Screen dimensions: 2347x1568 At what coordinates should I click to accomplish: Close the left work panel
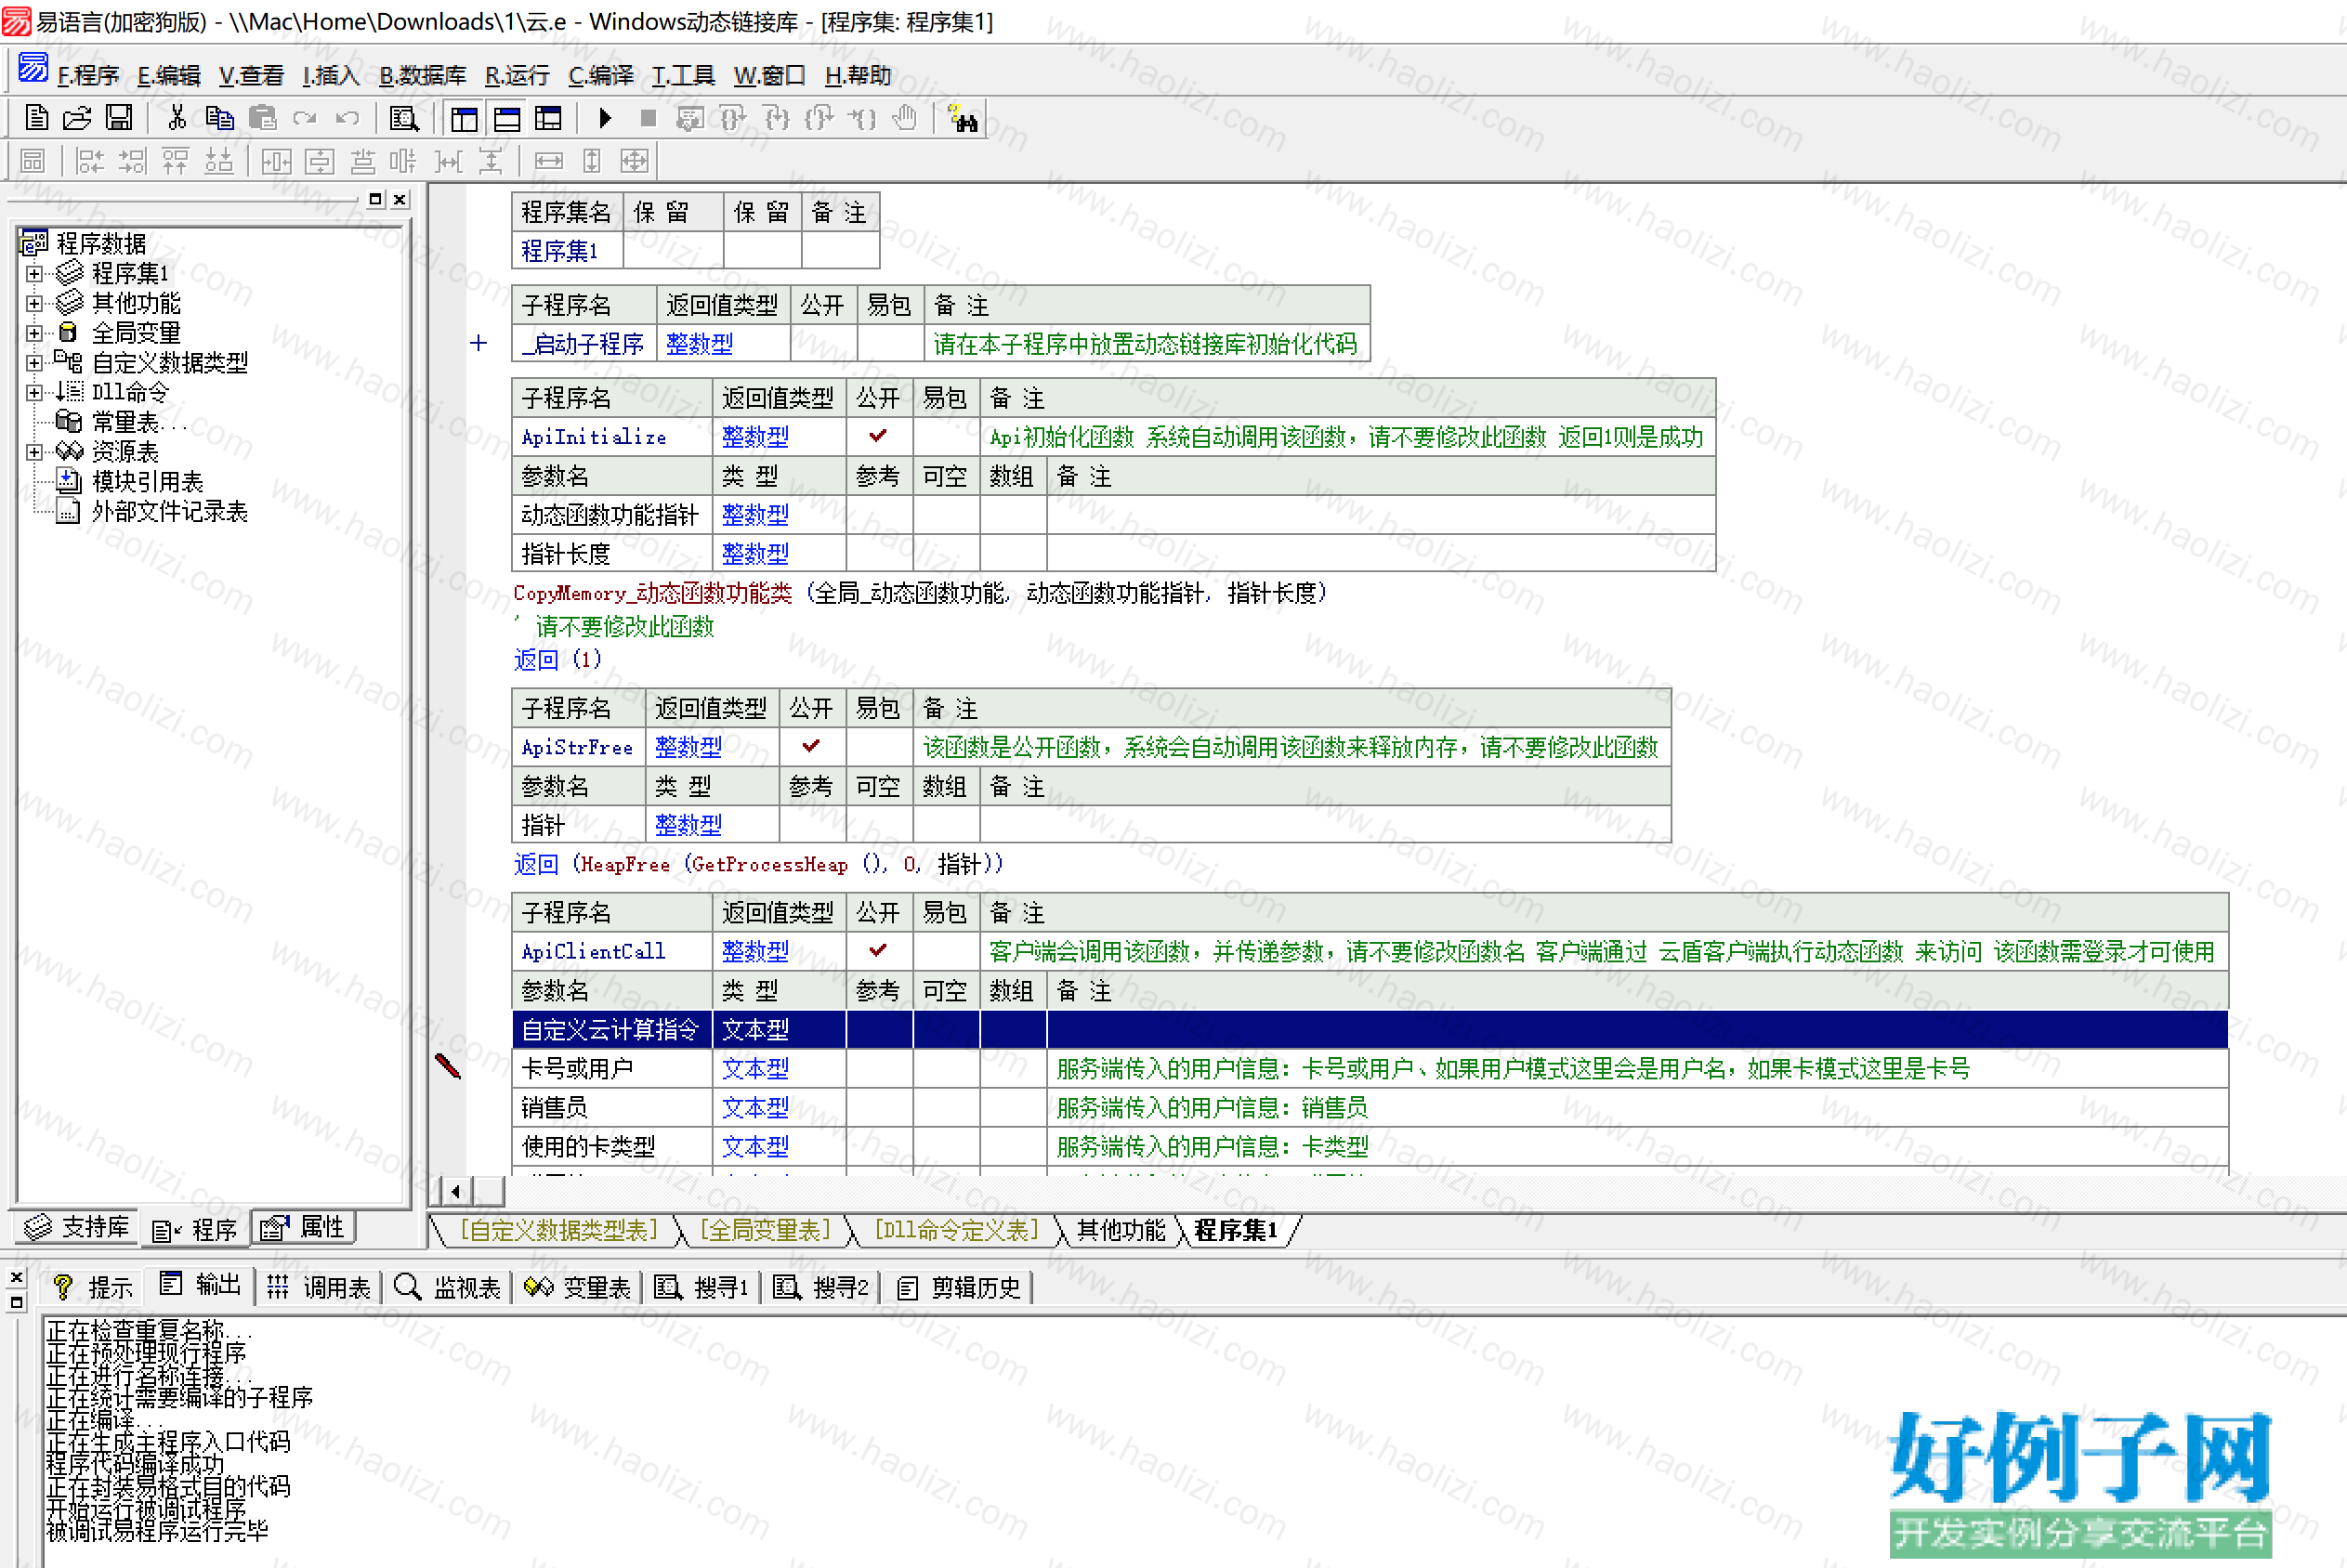click(x=400, y=199)
